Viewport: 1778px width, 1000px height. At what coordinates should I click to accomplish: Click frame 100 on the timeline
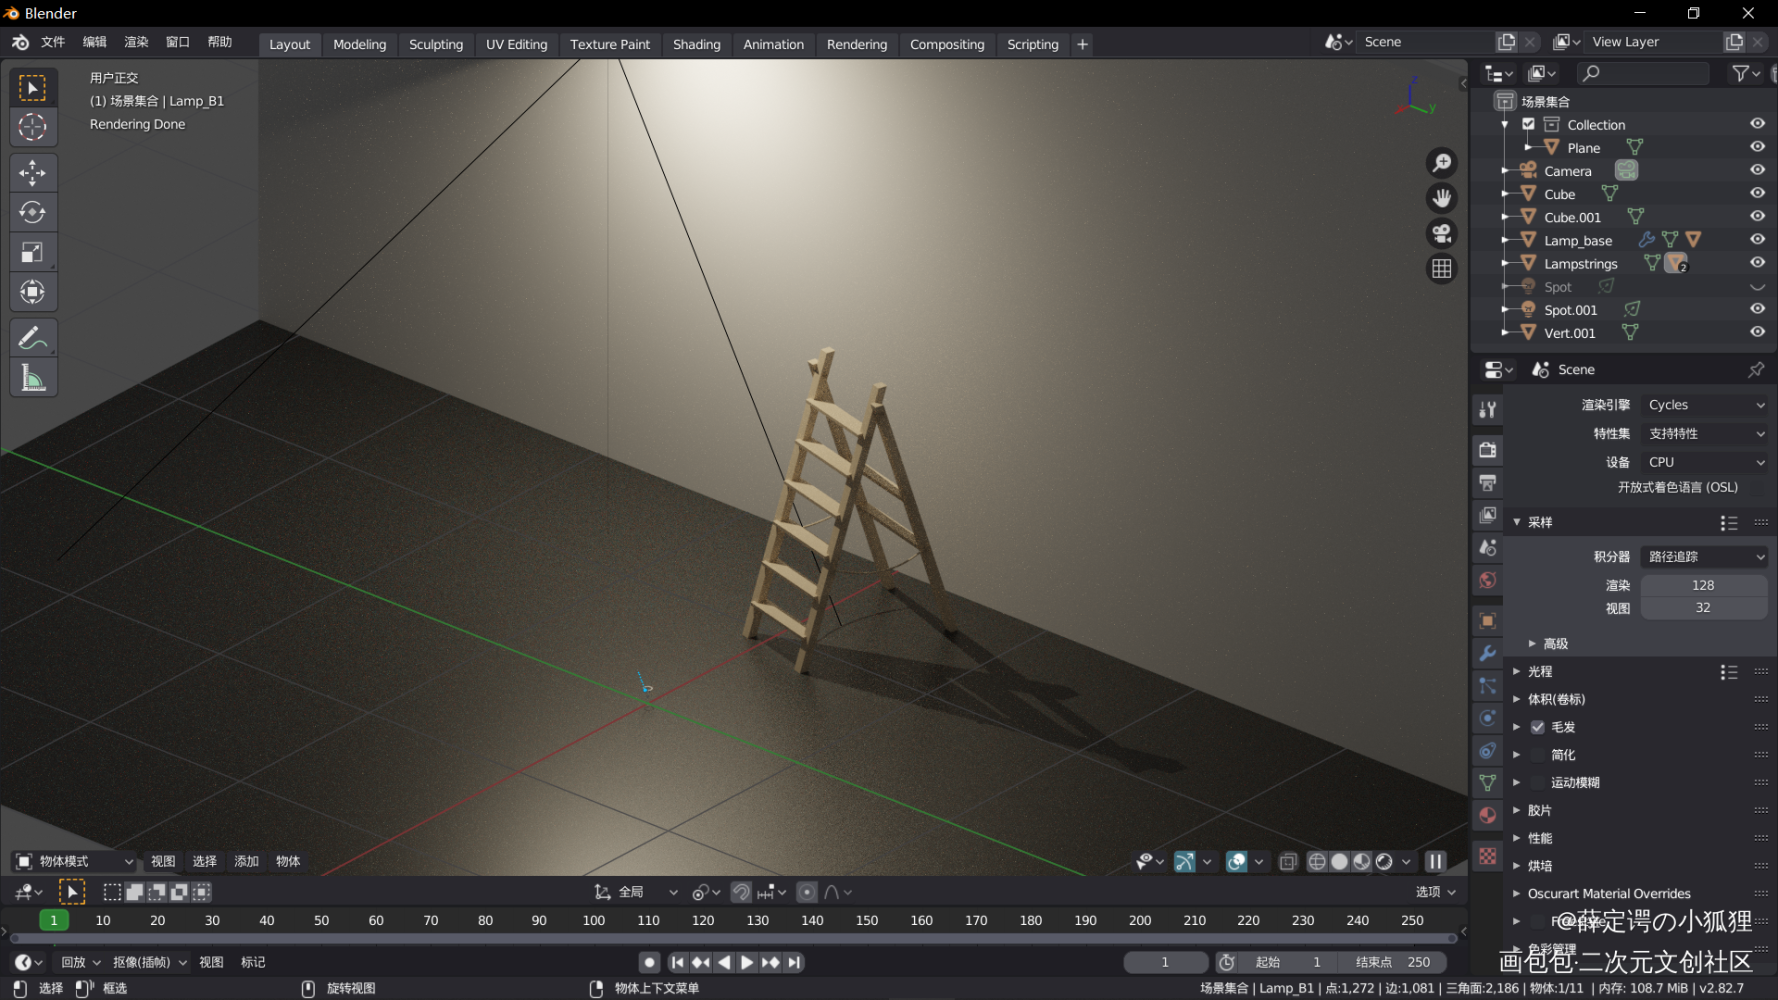click(594, 920)
